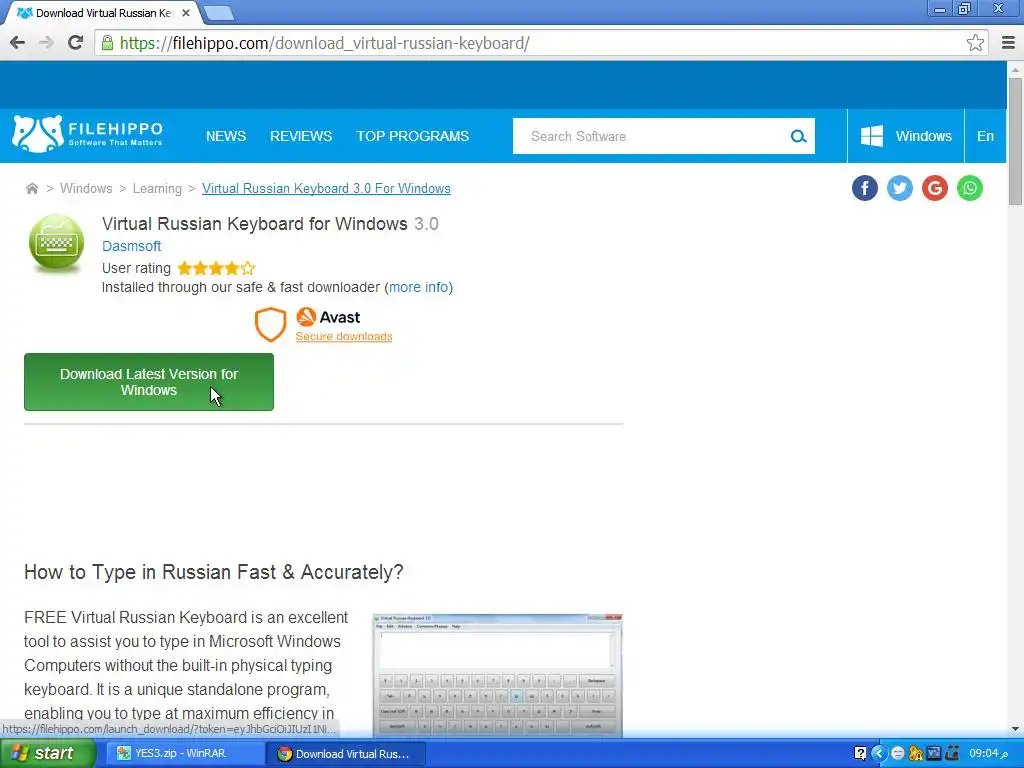
Task: Click the Download Virtual Rus... Chrome taskbar button
Action: click(x=347, y=754)
